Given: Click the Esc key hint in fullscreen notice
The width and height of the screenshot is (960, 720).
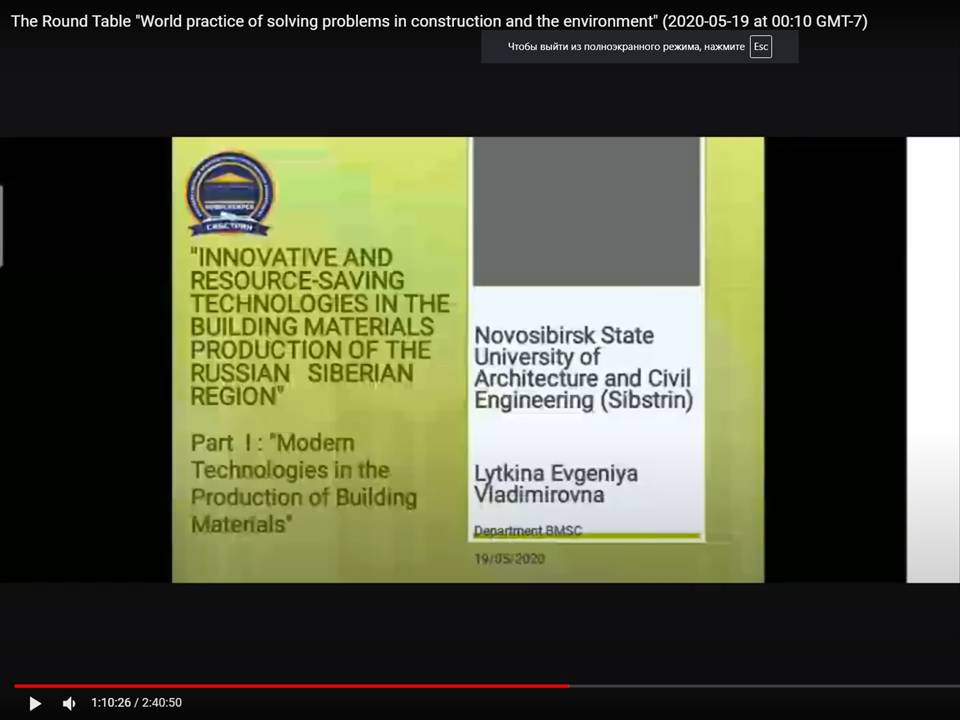Looking at the screenshot, I should [x=760, y=47].
